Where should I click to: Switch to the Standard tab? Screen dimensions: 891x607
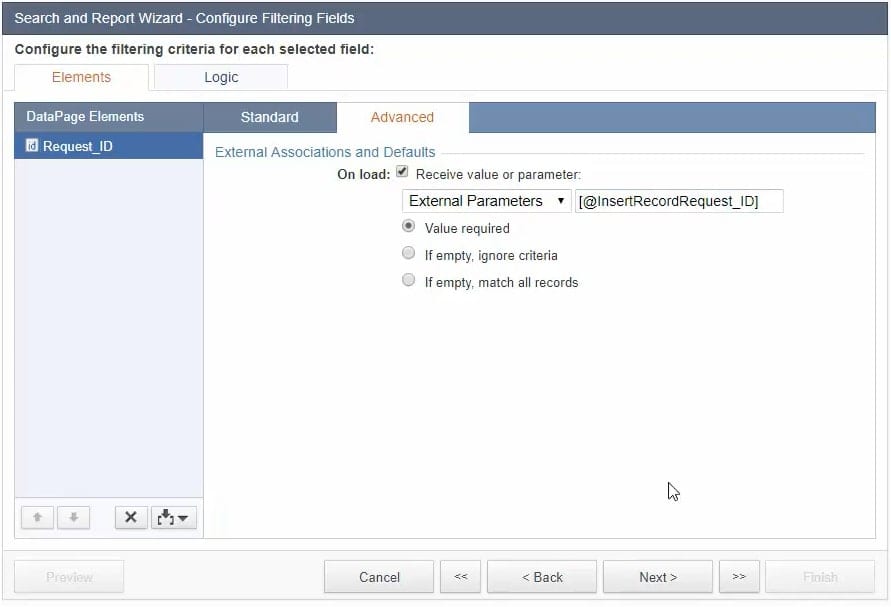270,117
